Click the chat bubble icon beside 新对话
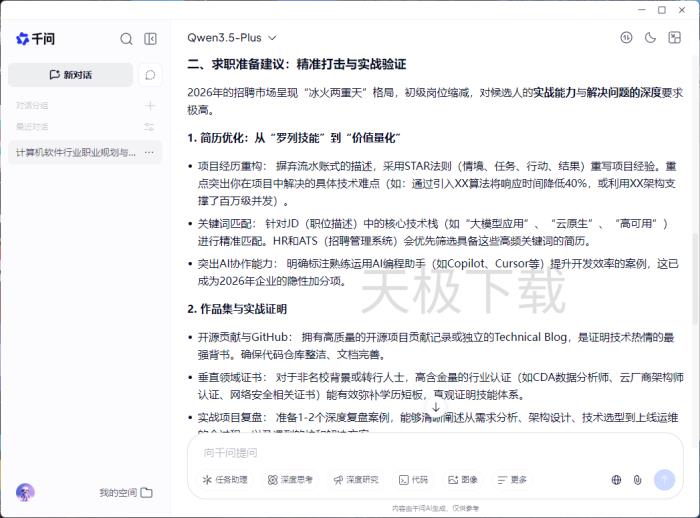 [x=151, y=75]
